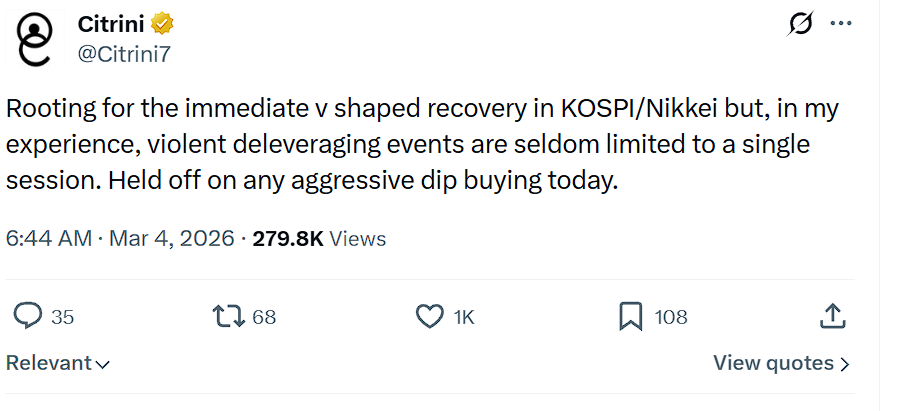
Task: Click the Citrini display name
Action: tap(112, 22)
